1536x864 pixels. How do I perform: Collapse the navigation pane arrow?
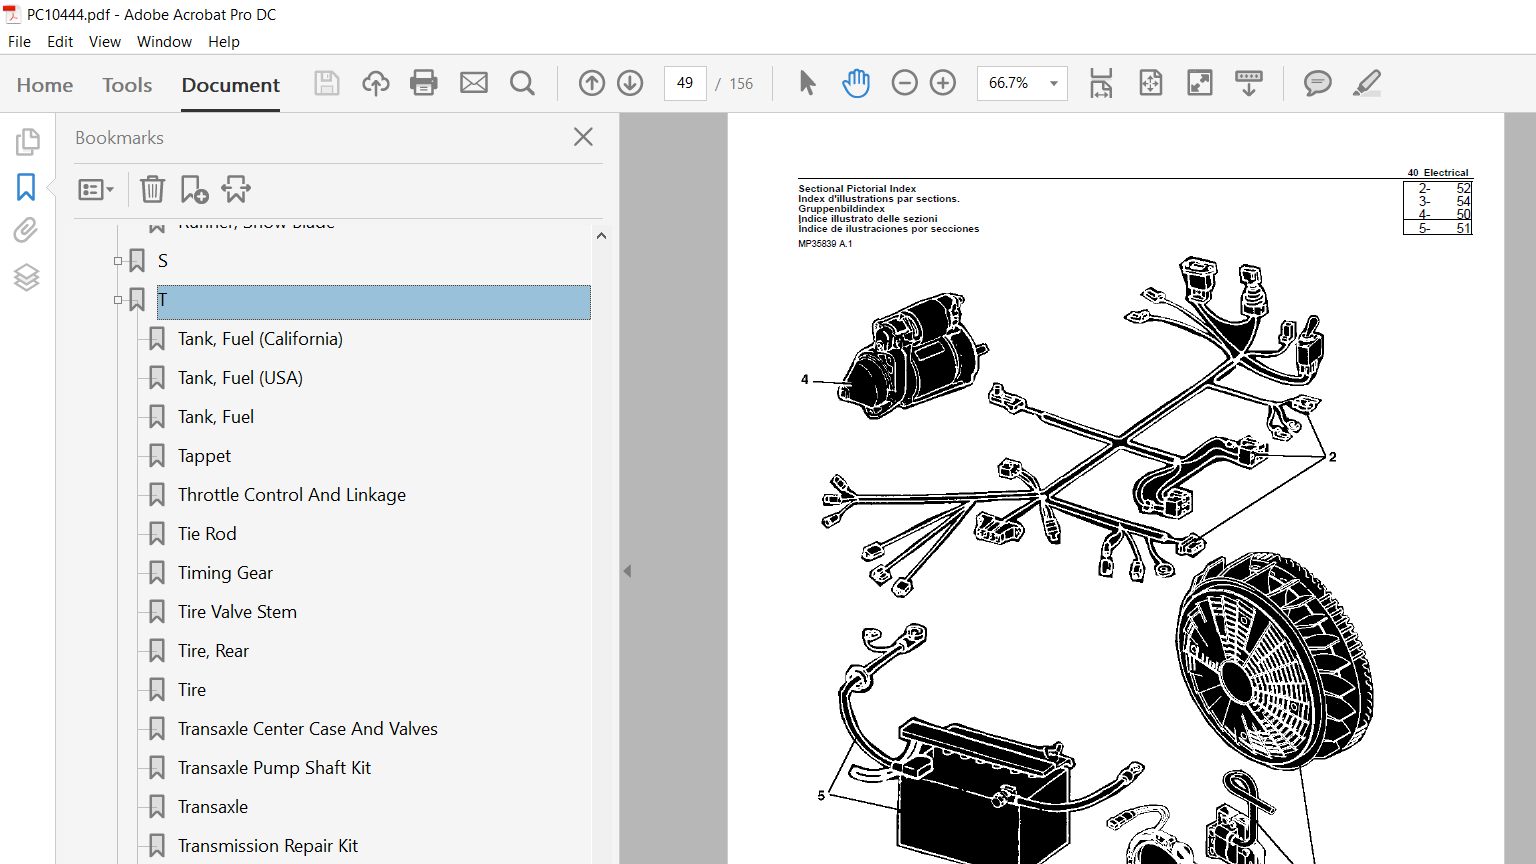(x=627, y=571)
